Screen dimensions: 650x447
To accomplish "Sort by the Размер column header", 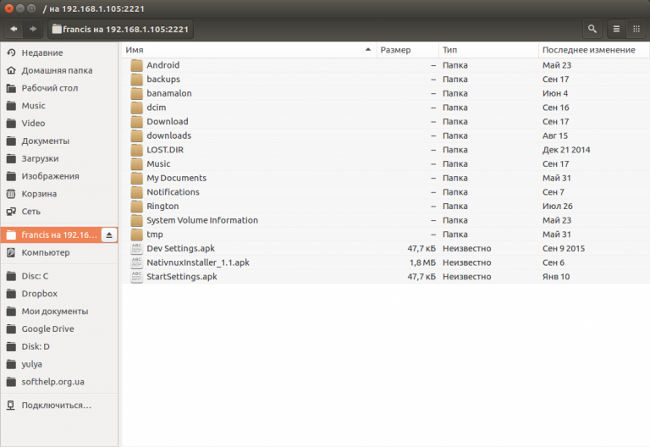I will pos(407,50).
